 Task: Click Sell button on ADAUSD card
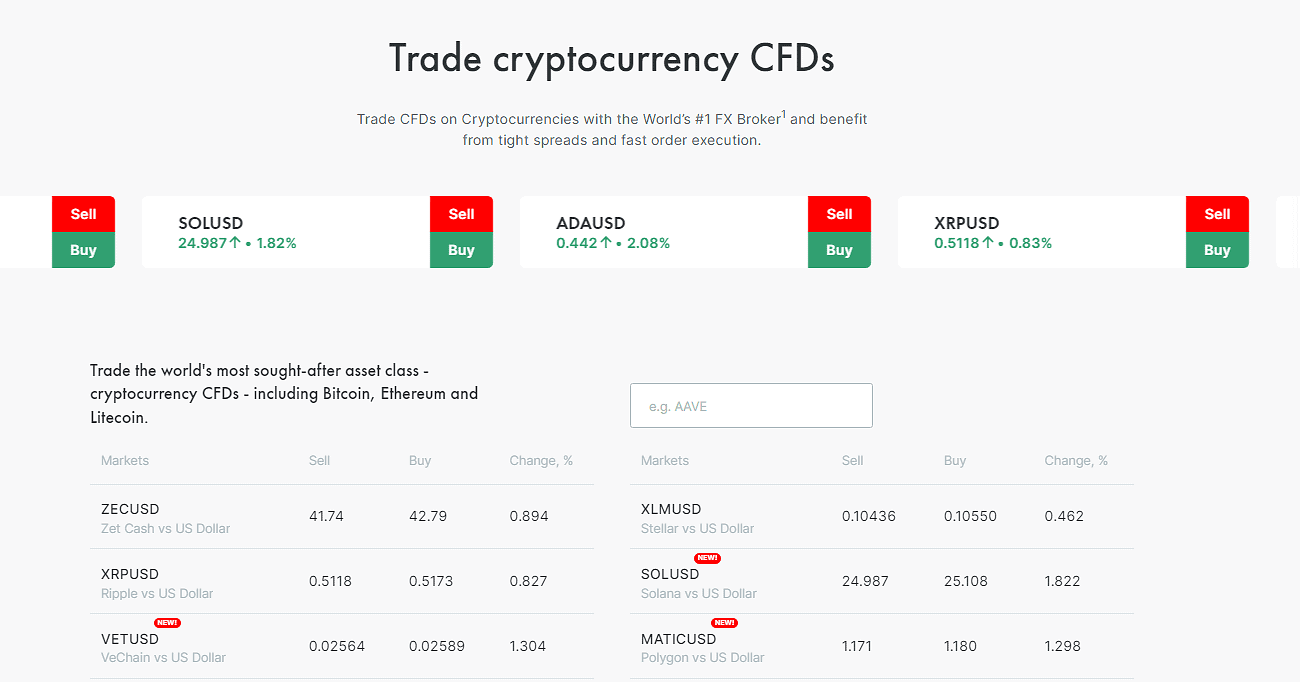pos(839,214)
